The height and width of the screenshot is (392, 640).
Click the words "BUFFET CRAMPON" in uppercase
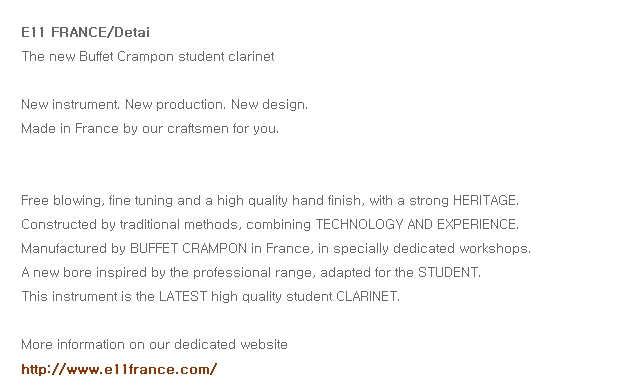[x=189, y=249]
